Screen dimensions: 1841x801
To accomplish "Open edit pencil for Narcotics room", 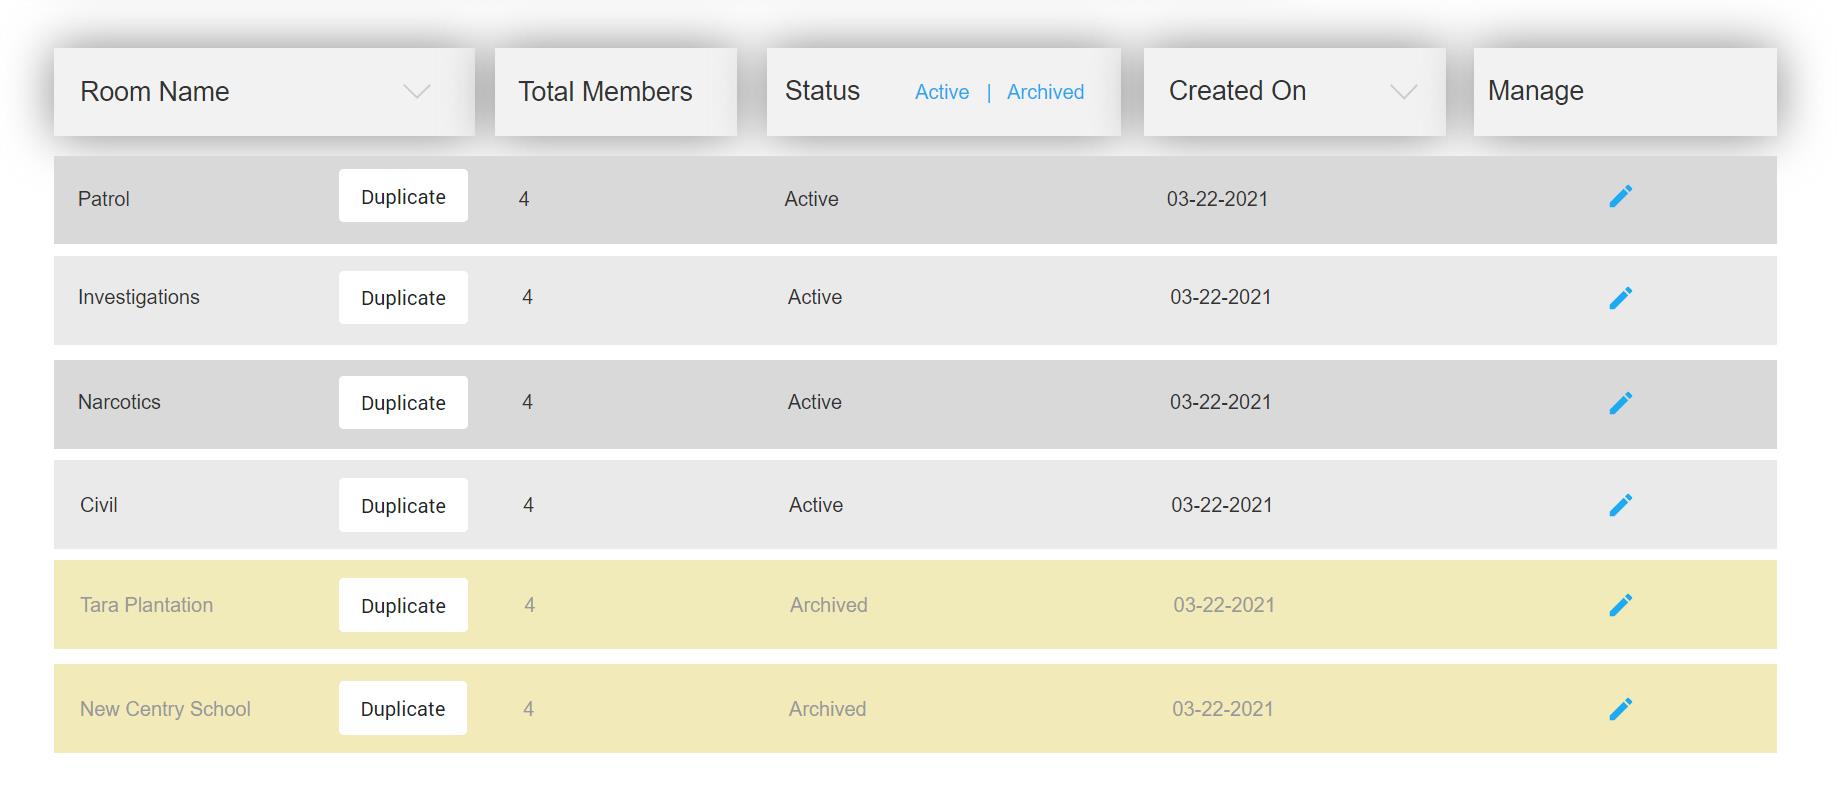I will (x=1620, y=403).
